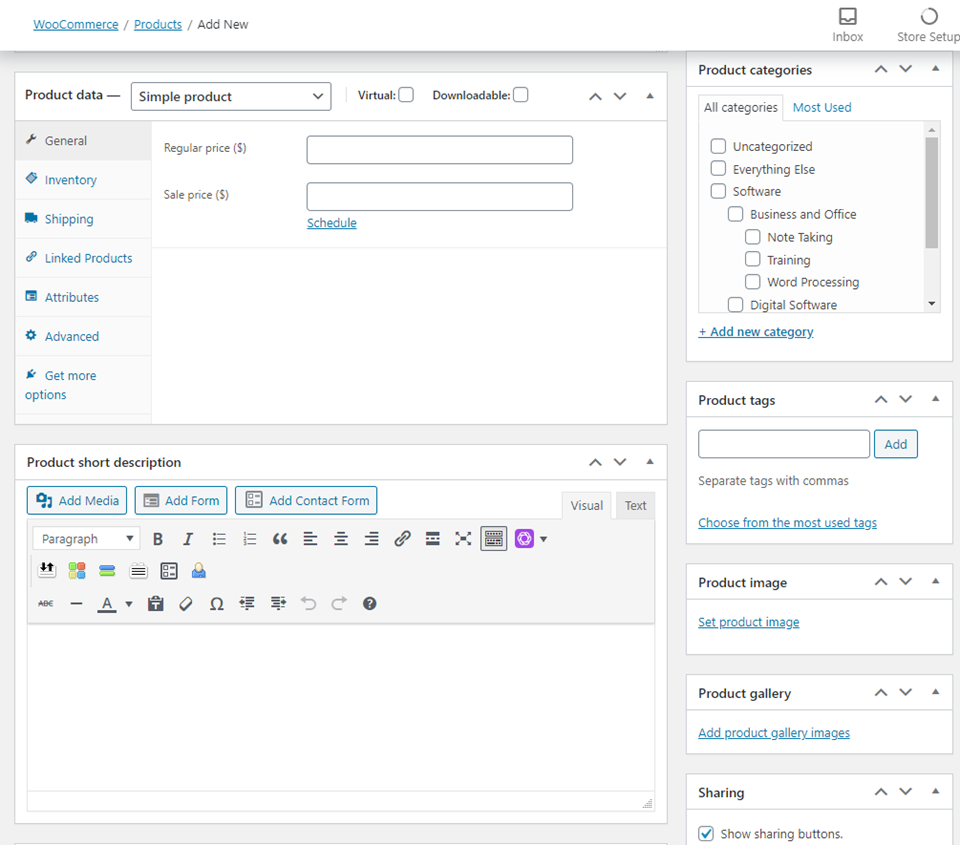Click the Add Media button
This screenshot has height=845, width=960.
(x=77, y=501)
